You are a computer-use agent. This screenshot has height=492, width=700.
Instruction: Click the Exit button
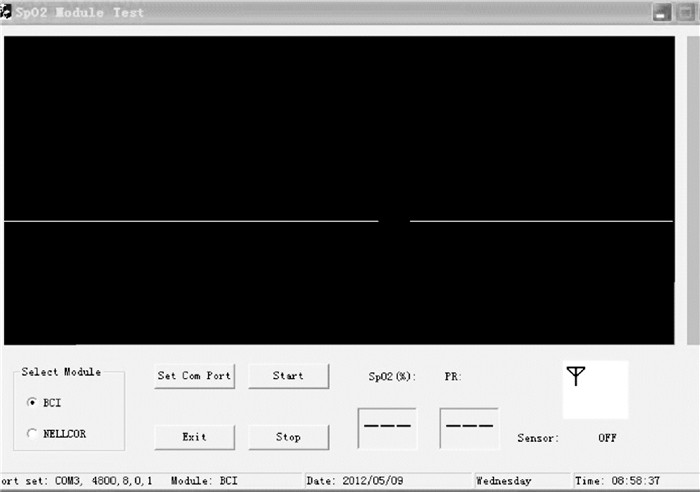(194, 437)
